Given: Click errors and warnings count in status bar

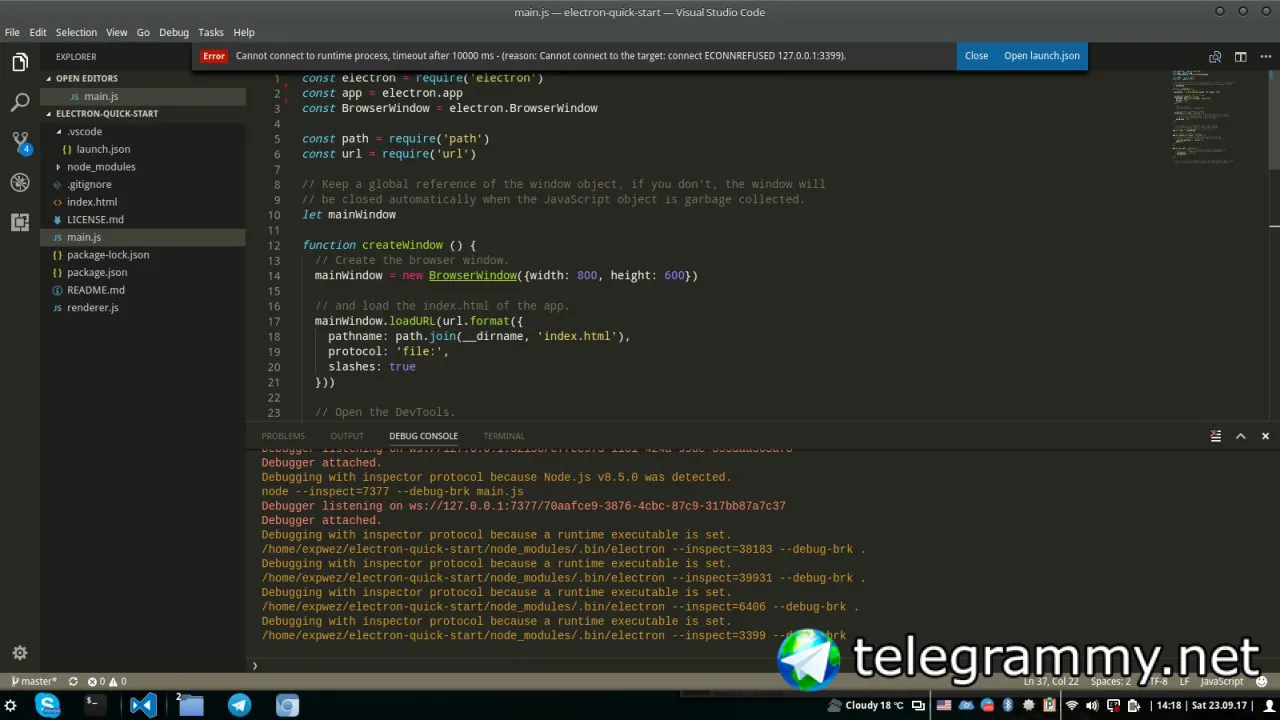Looking at the screenshot, I should [107, 682].
